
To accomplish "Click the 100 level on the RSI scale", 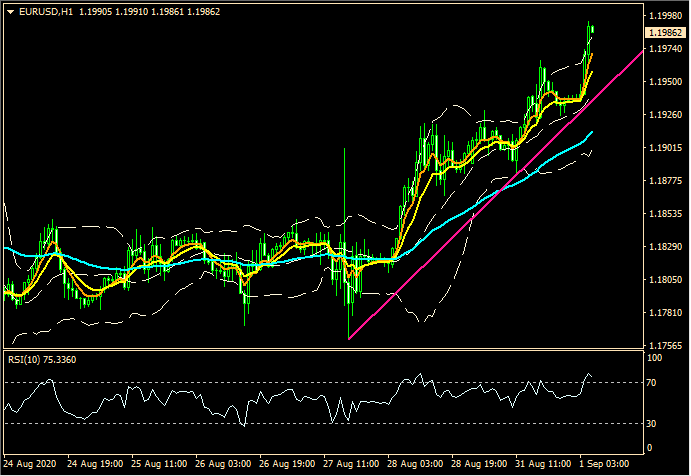I will tap(656, 357).
